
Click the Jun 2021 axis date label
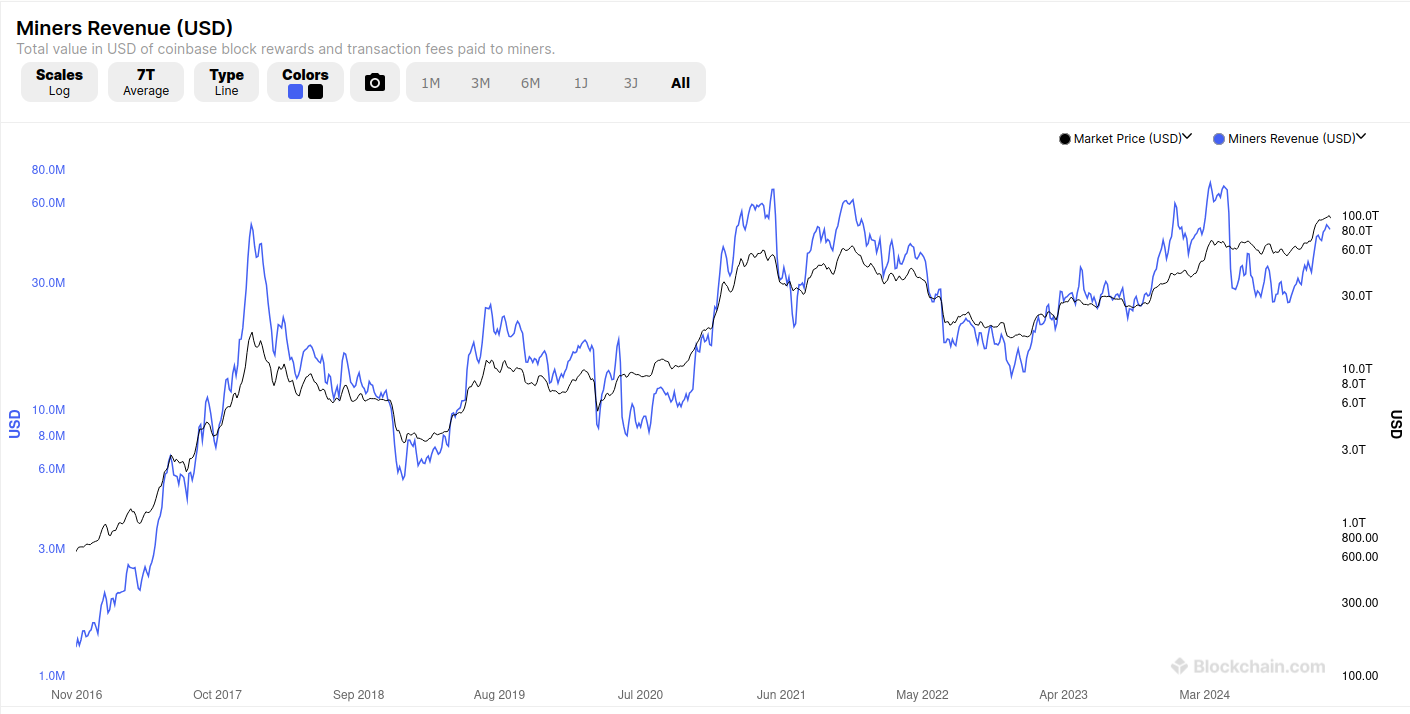click(x=781, y=694)
